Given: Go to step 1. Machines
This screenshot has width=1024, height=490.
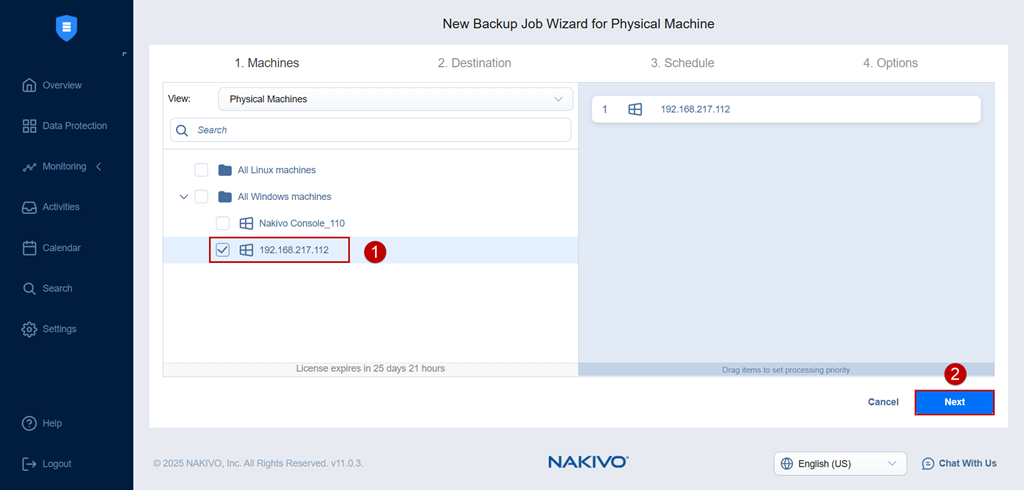Looking at the screenshot, I should point(267,63).
